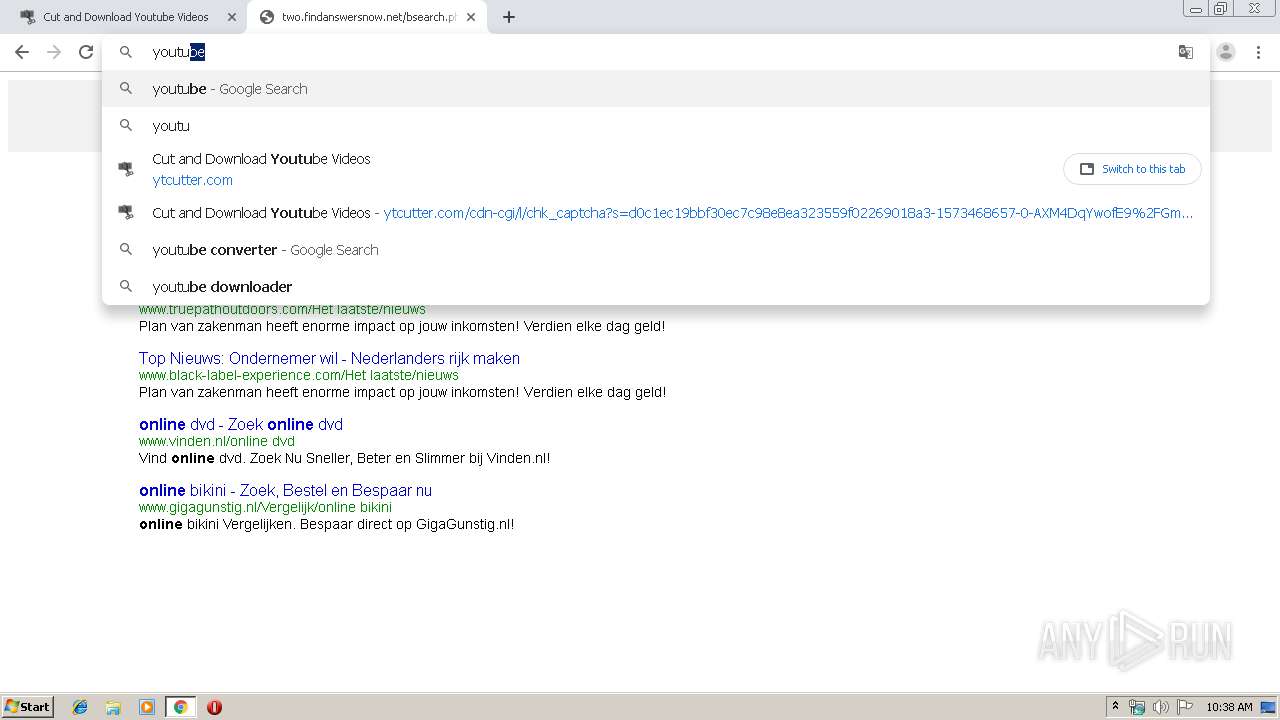
Task: Show hidden tray icons arrow
Action: point(1115,707)
